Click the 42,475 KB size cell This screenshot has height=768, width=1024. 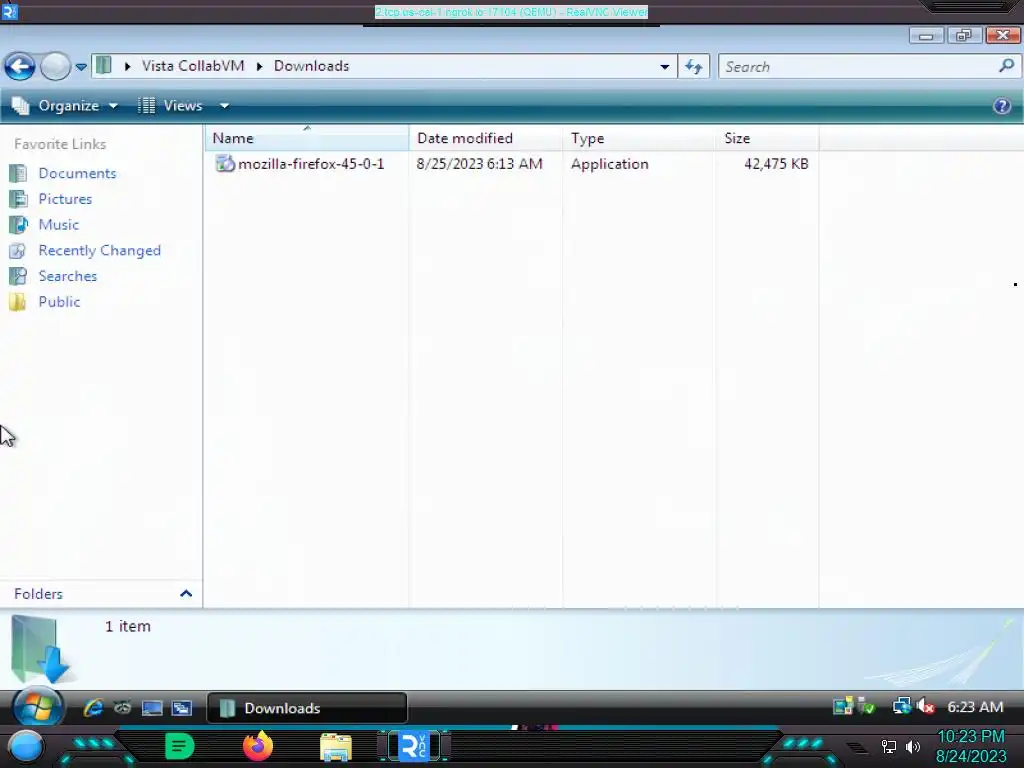[x=776, y=164]
